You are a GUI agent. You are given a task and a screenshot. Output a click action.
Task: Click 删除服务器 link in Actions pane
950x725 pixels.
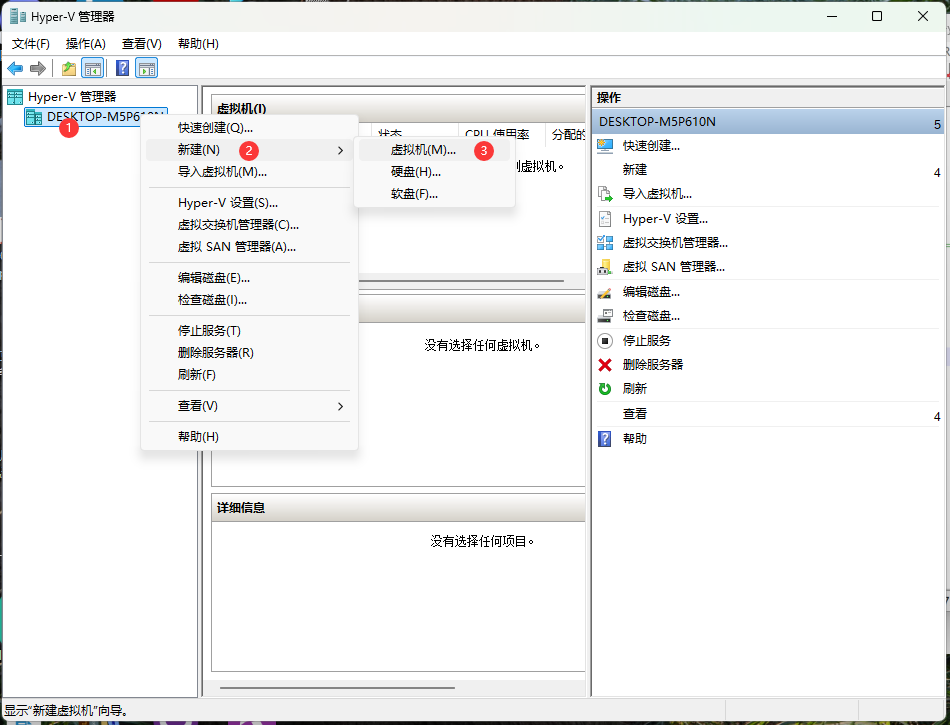(x=653, y=365)
